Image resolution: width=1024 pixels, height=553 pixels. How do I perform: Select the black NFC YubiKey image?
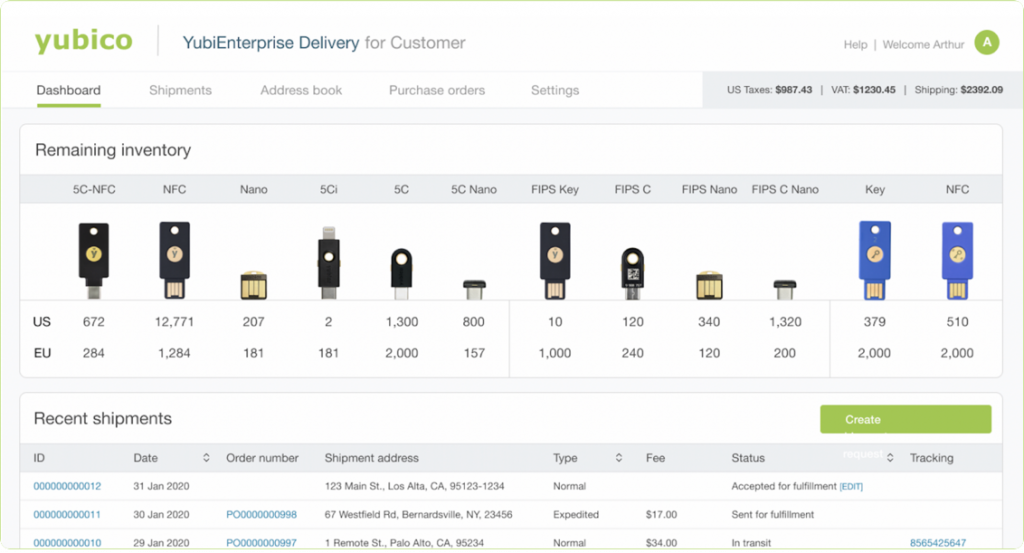click(x=174, y=260)
